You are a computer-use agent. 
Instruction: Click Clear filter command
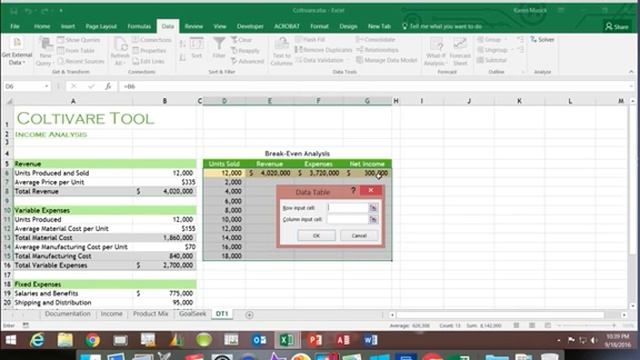pos(242,40)
